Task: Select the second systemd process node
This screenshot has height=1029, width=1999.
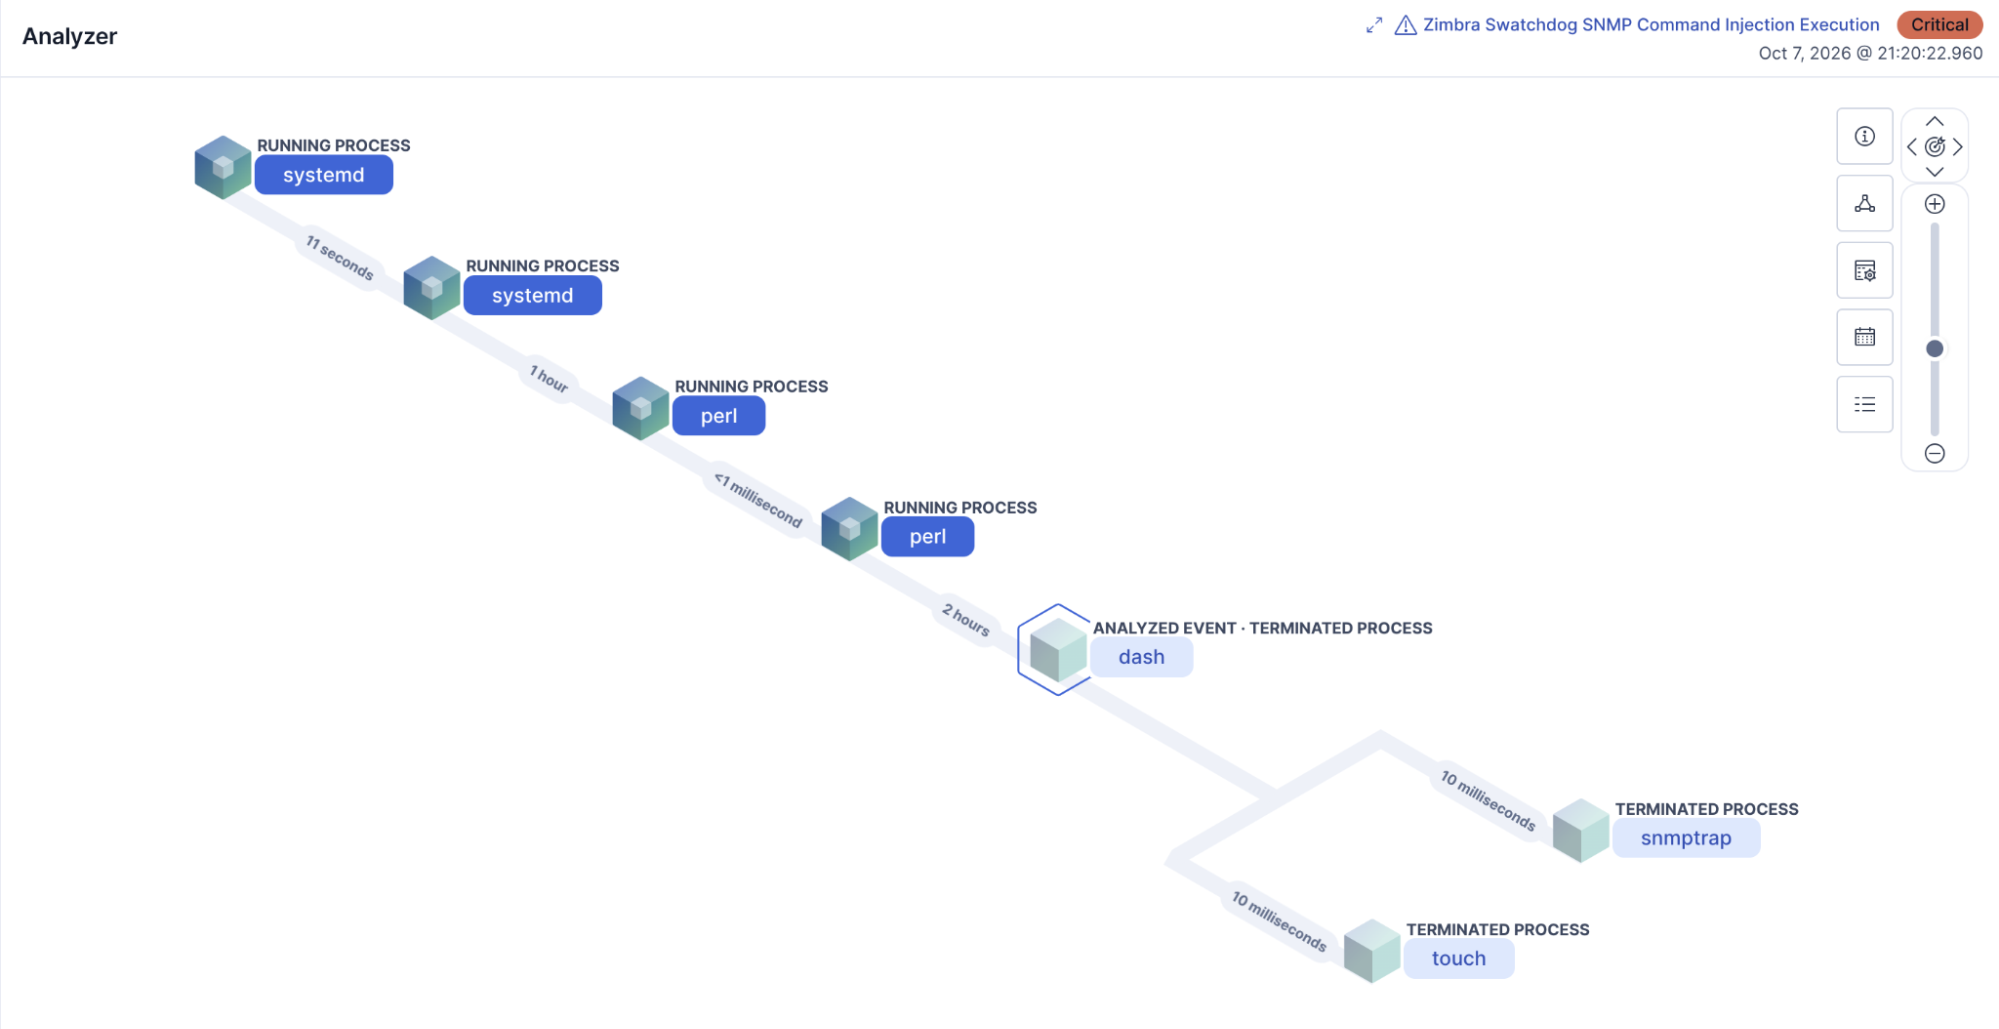Action: pos(532,296)
